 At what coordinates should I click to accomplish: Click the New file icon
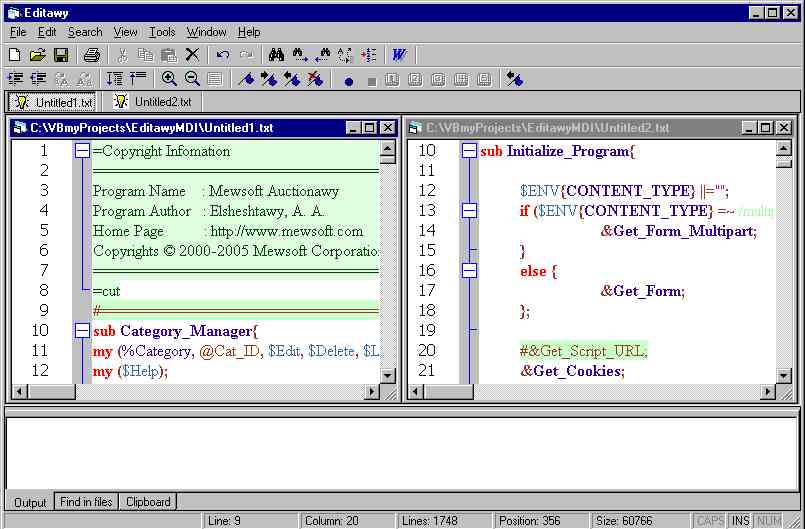coord(14,55)
